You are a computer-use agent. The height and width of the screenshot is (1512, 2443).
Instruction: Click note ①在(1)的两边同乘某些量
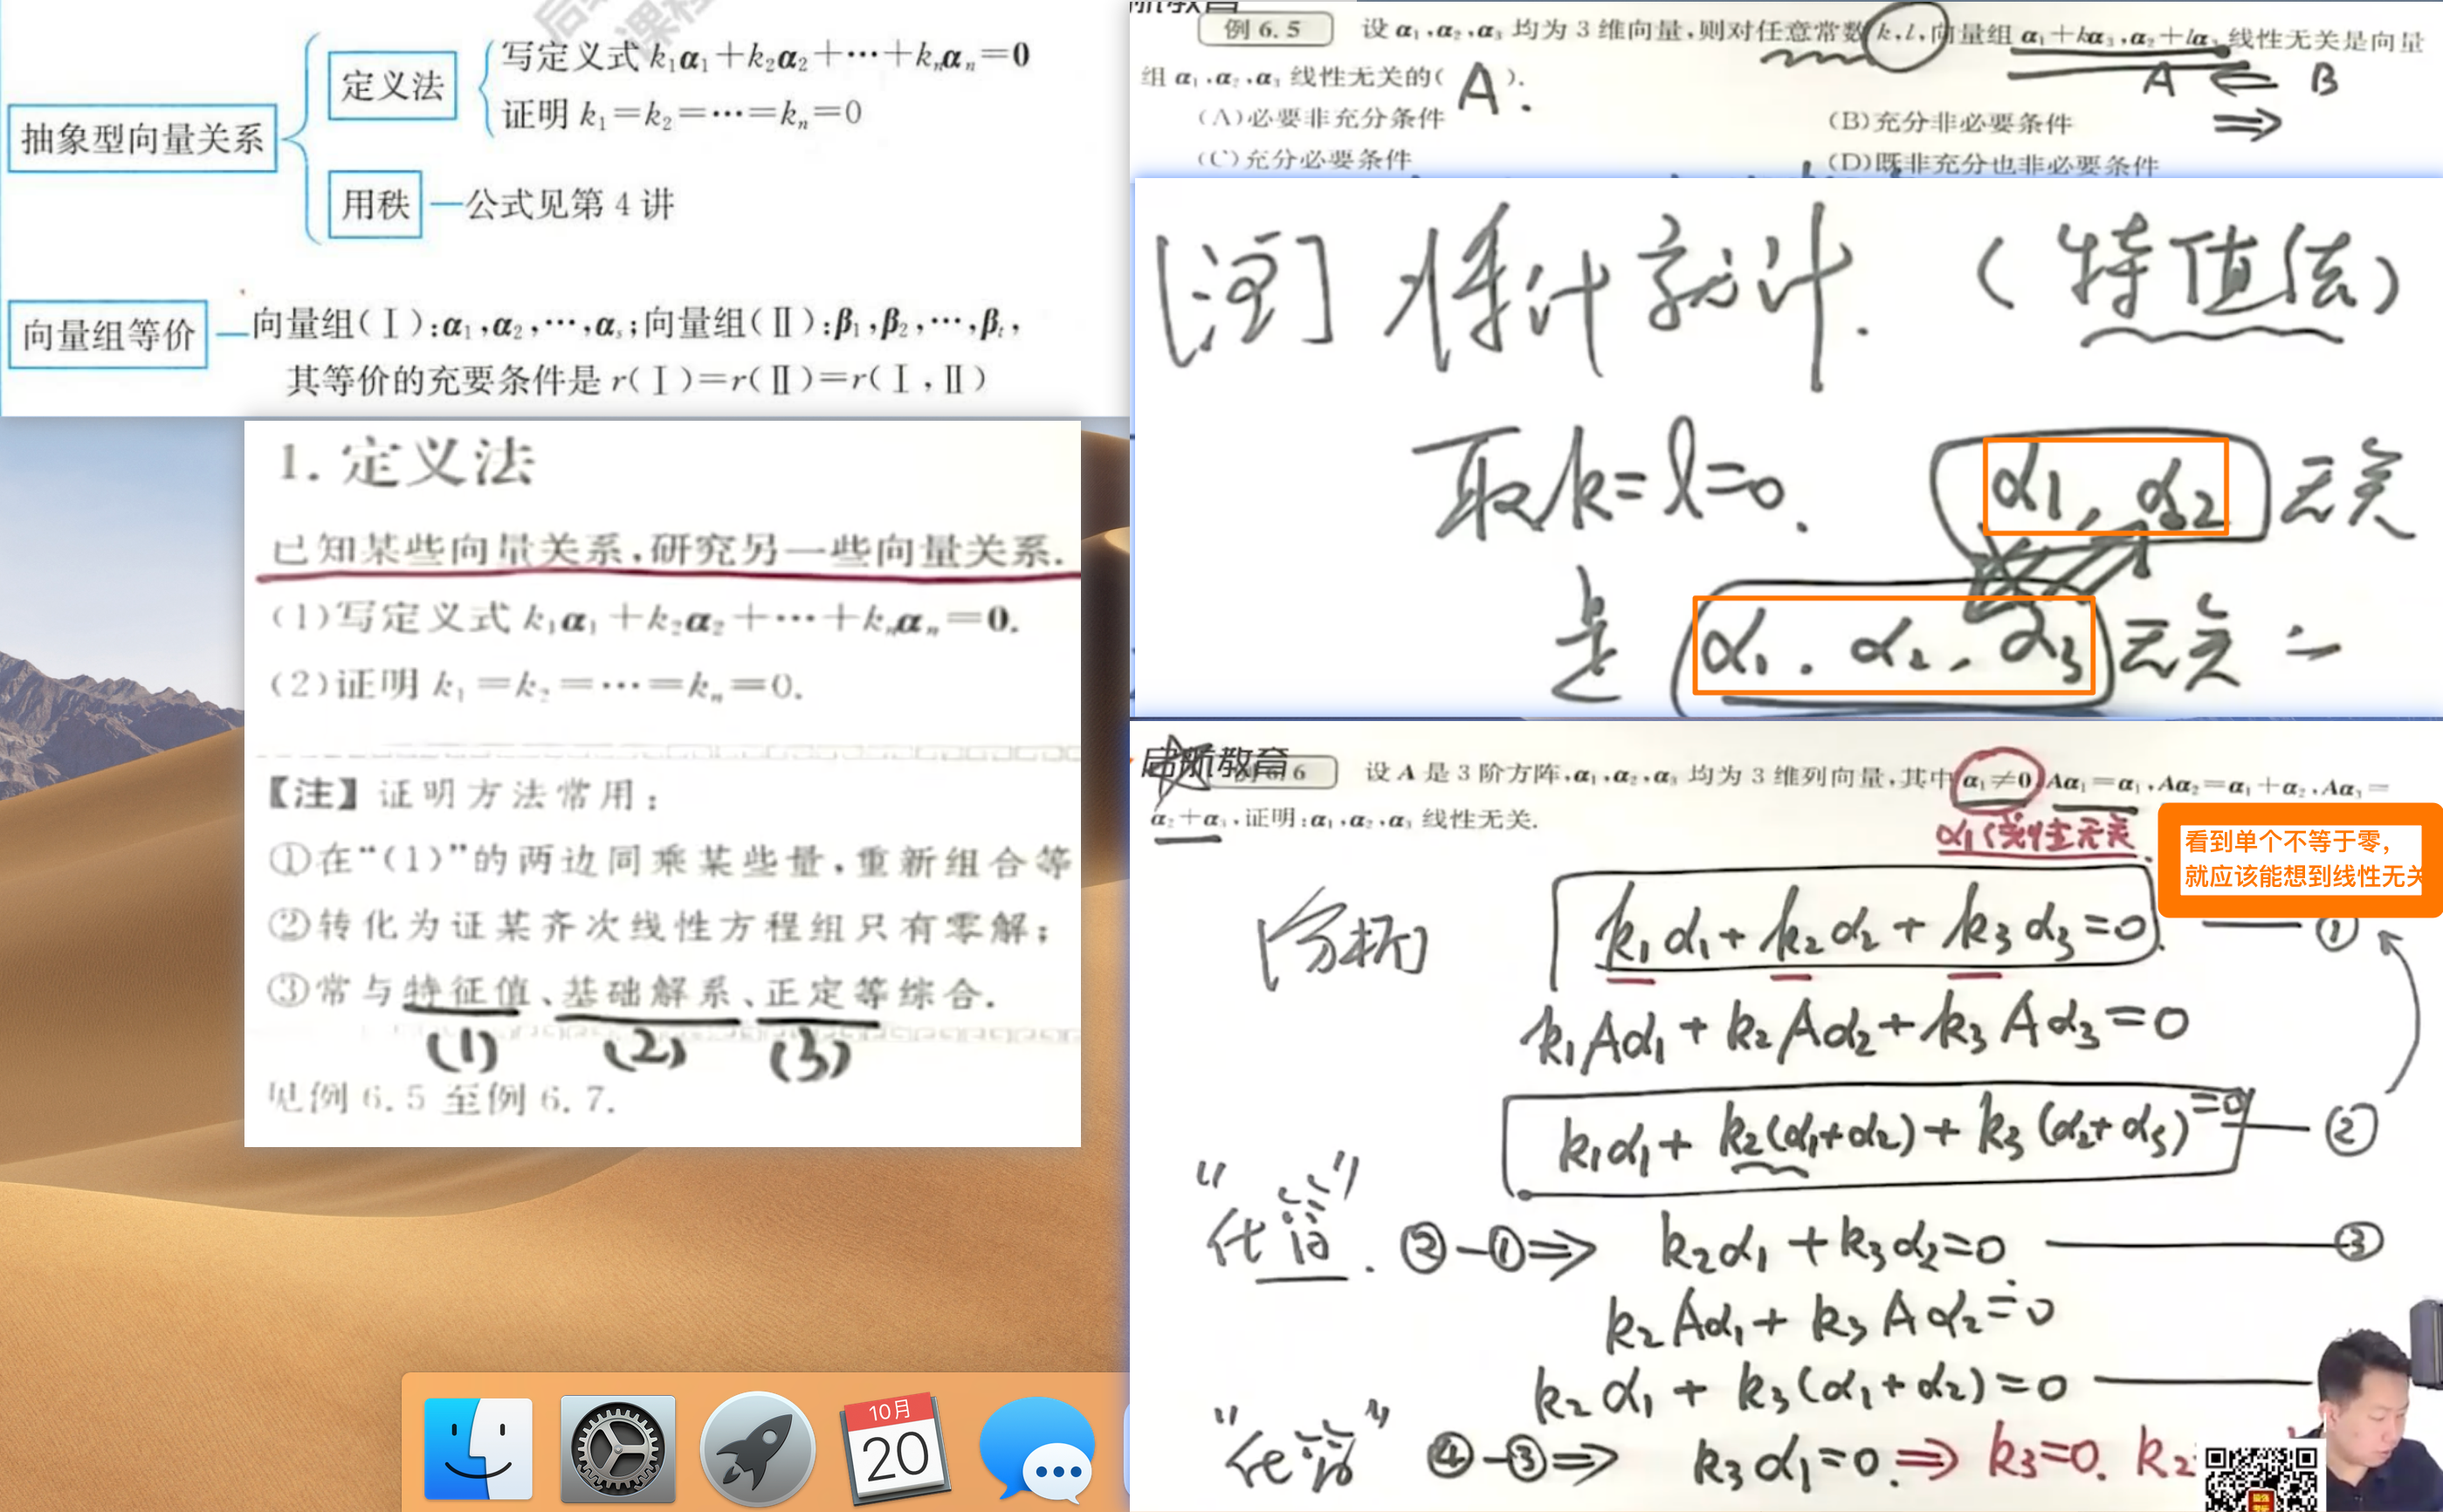(670, 860)
